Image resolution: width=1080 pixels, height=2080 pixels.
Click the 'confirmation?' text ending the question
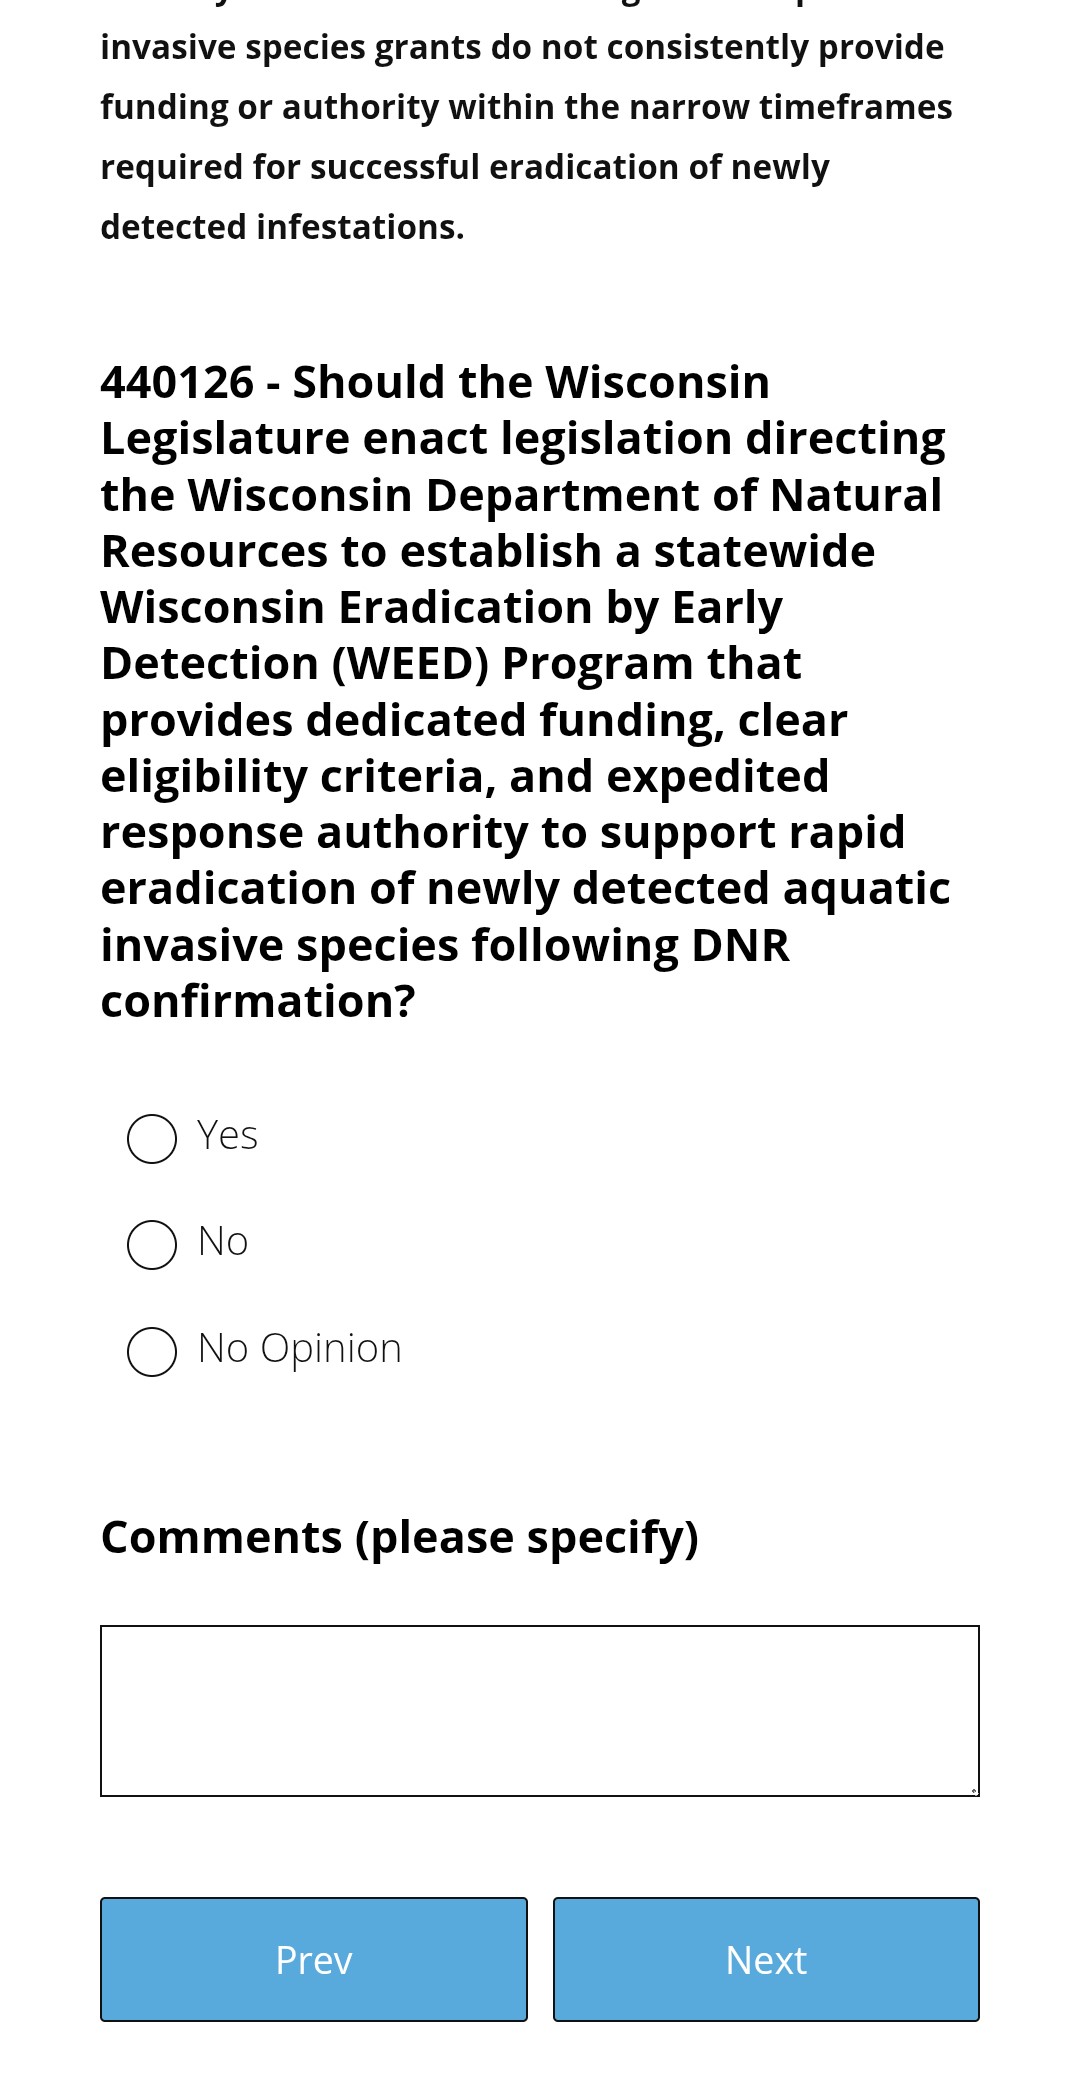(258, 1001)
